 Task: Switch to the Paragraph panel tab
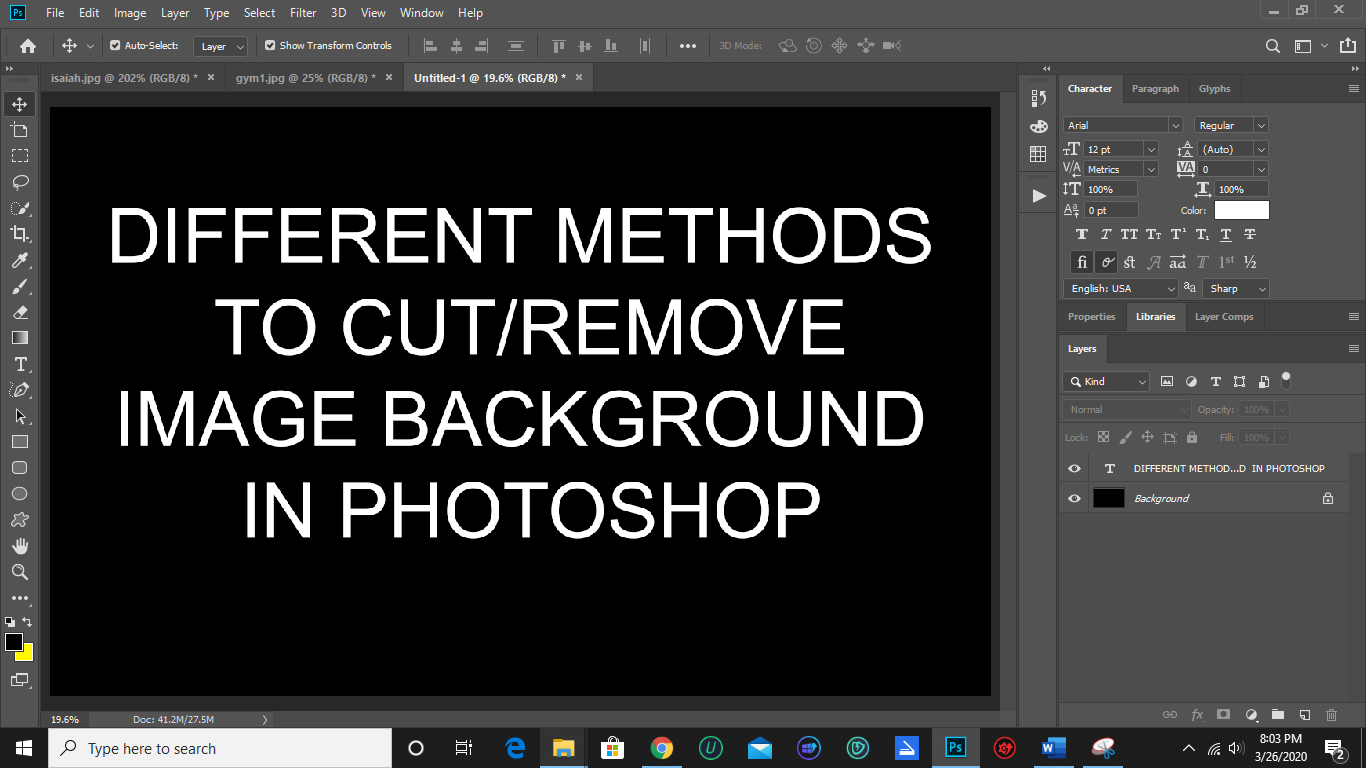point(1155,88)
